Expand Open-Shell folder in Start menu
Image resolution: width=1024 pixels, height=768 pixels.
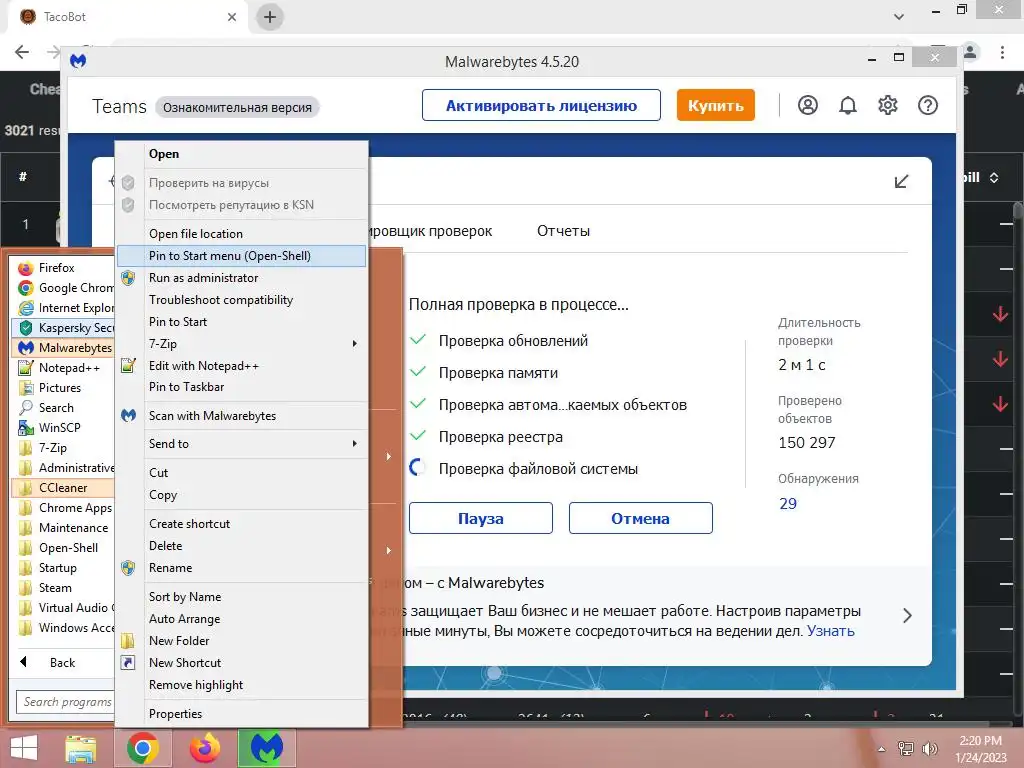point(63,548)
